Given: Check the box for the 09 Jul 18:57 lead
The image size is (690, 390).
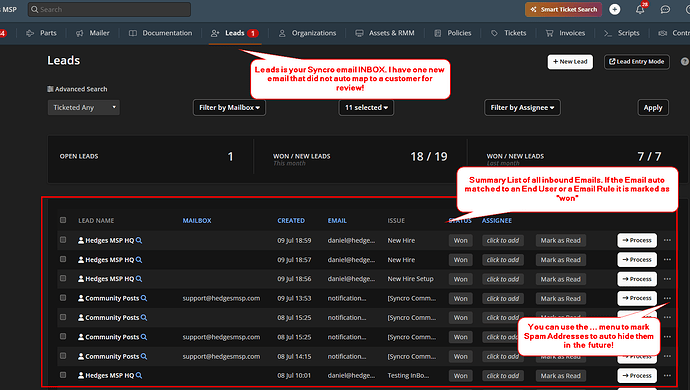Looking at the screenshot, I should pos(63,259).
